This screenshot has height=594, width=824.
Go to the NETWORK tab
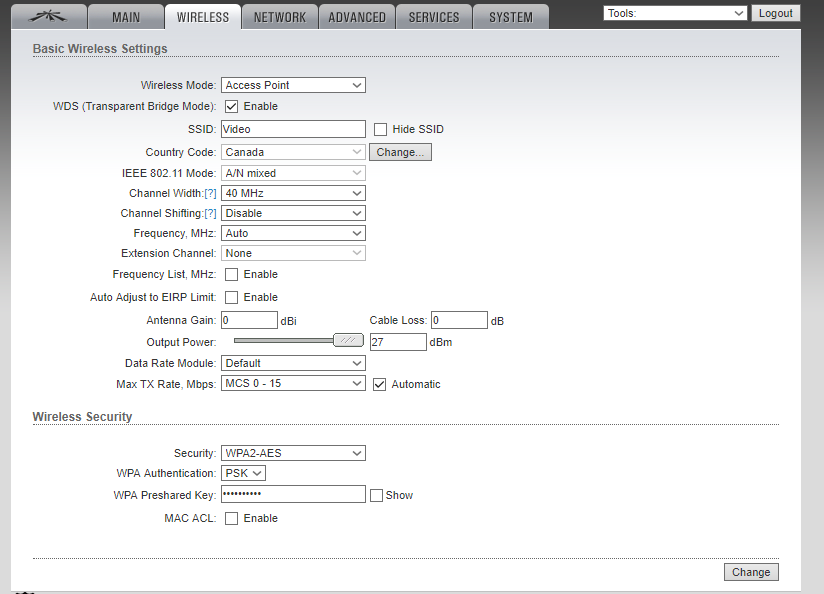pos(280,17)
